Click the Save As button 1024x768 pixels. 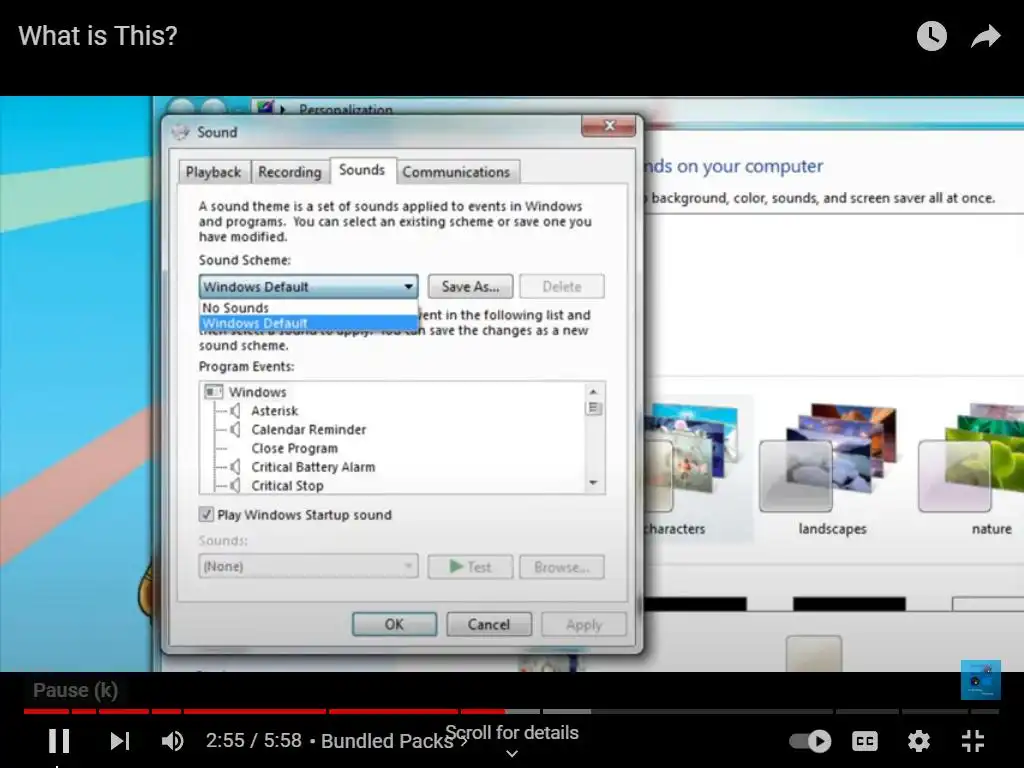click(470, 287)
